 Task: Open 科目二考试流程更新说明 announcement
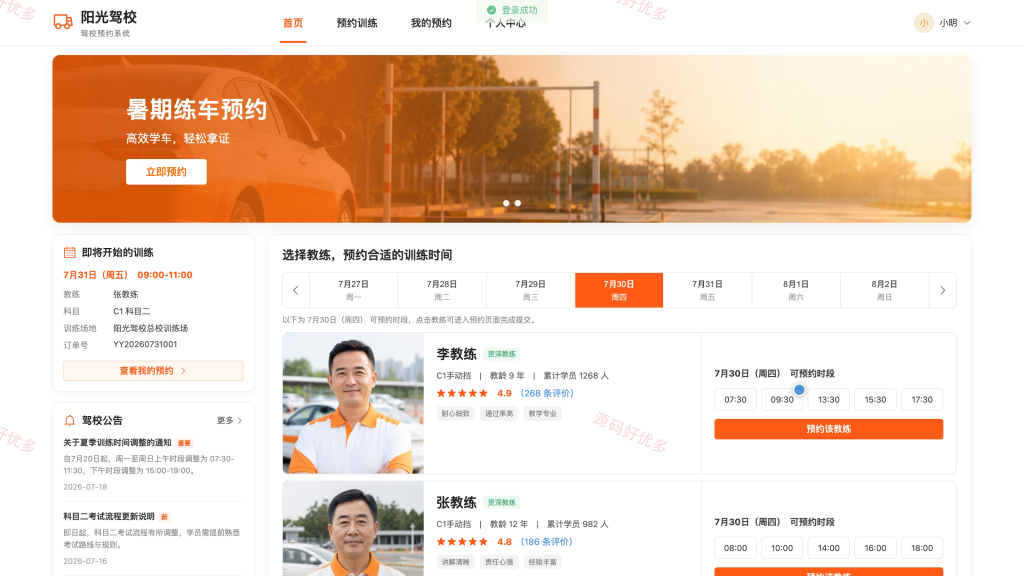109,517
